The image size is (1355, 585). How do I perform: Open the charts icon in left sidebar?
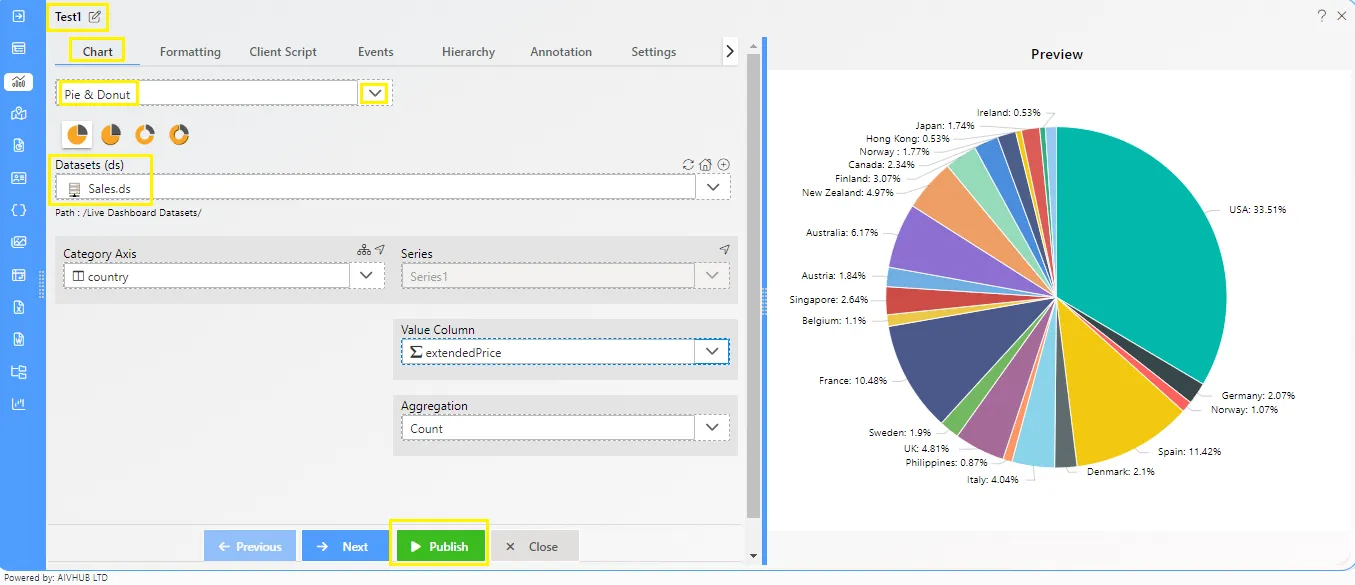pos(18,82)
